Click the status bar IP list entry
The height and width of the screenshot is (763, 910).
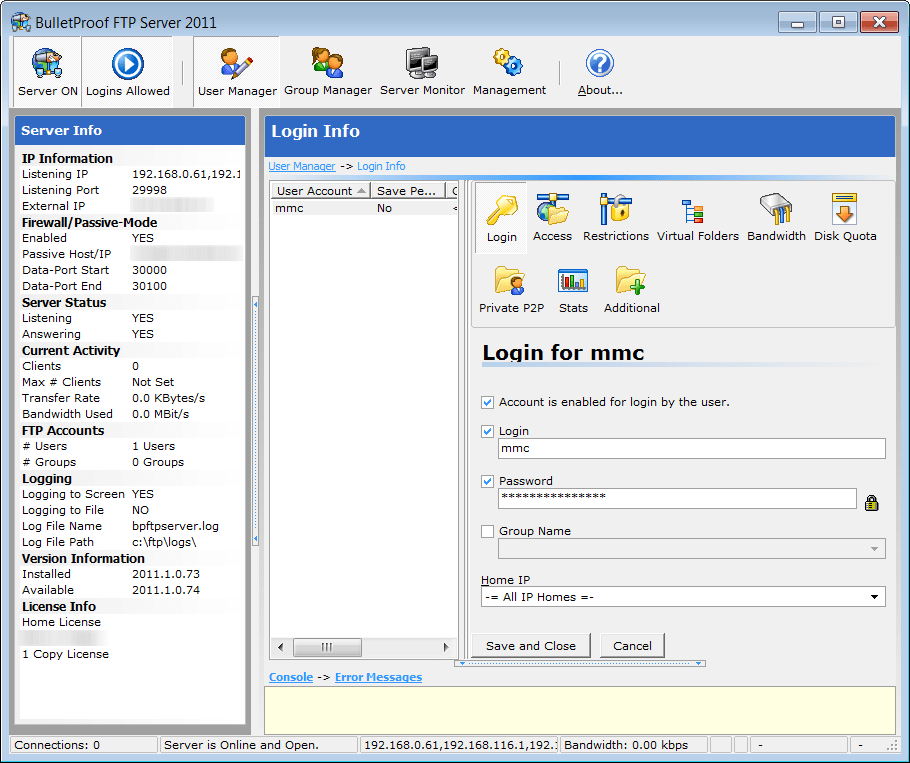pos(460,745)
